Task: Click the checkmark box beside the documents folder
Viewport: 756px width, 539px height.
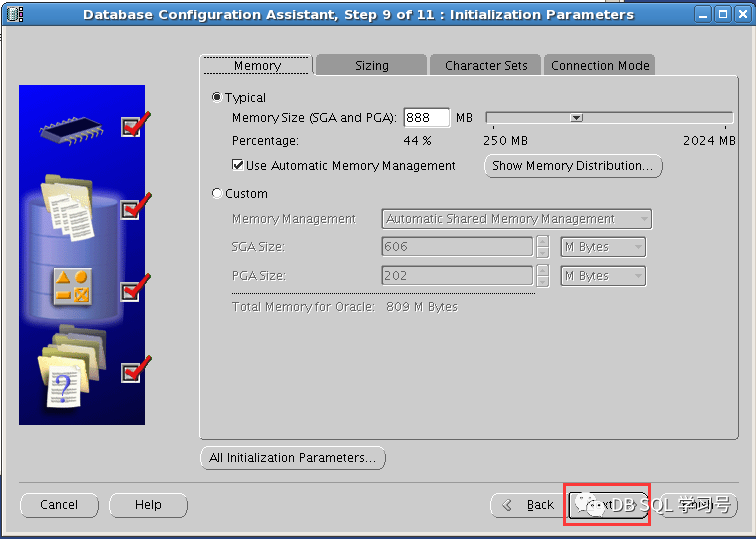Action: tap(131, 210)
